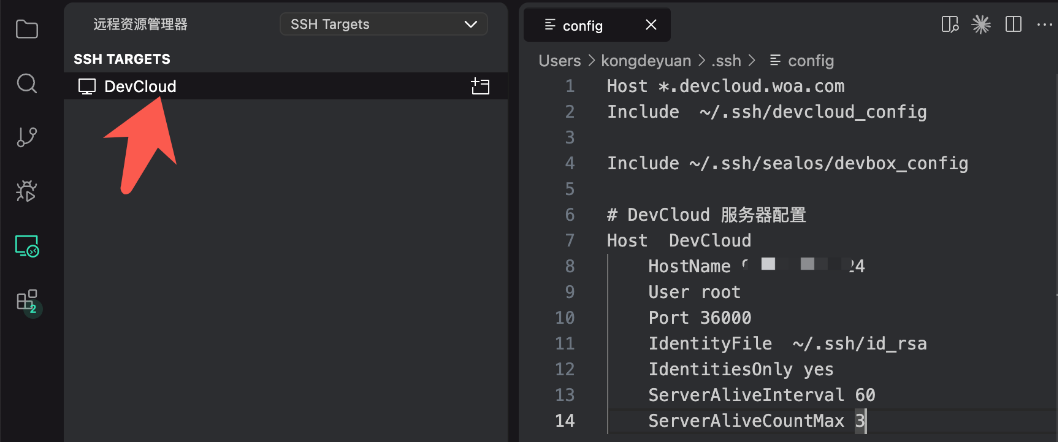Screen dimensions: 1058x442
Task: Connect DevCloud in a new window
Action: click(480, 87)
